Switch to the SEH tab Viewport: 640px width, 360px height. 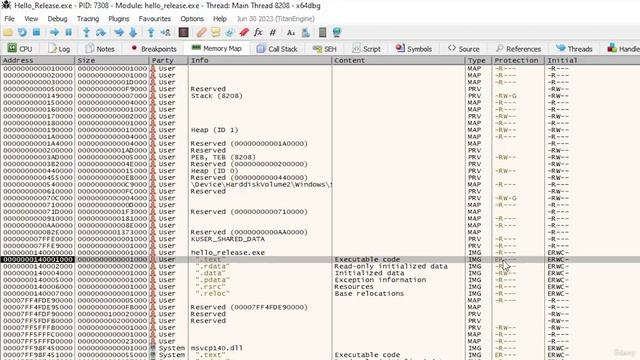tap(325, 49)
